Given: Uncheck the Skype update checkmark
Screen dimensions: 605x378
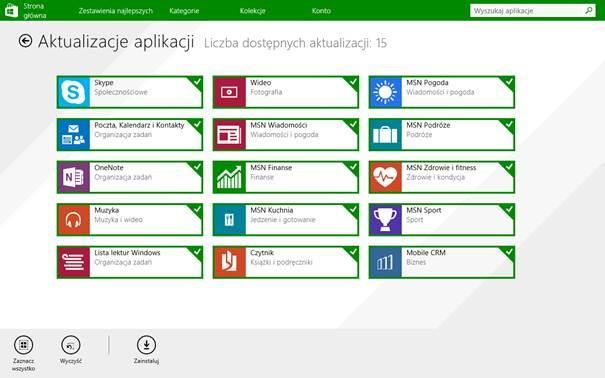Looking at the screenshot, I should [x=197, y=82].
